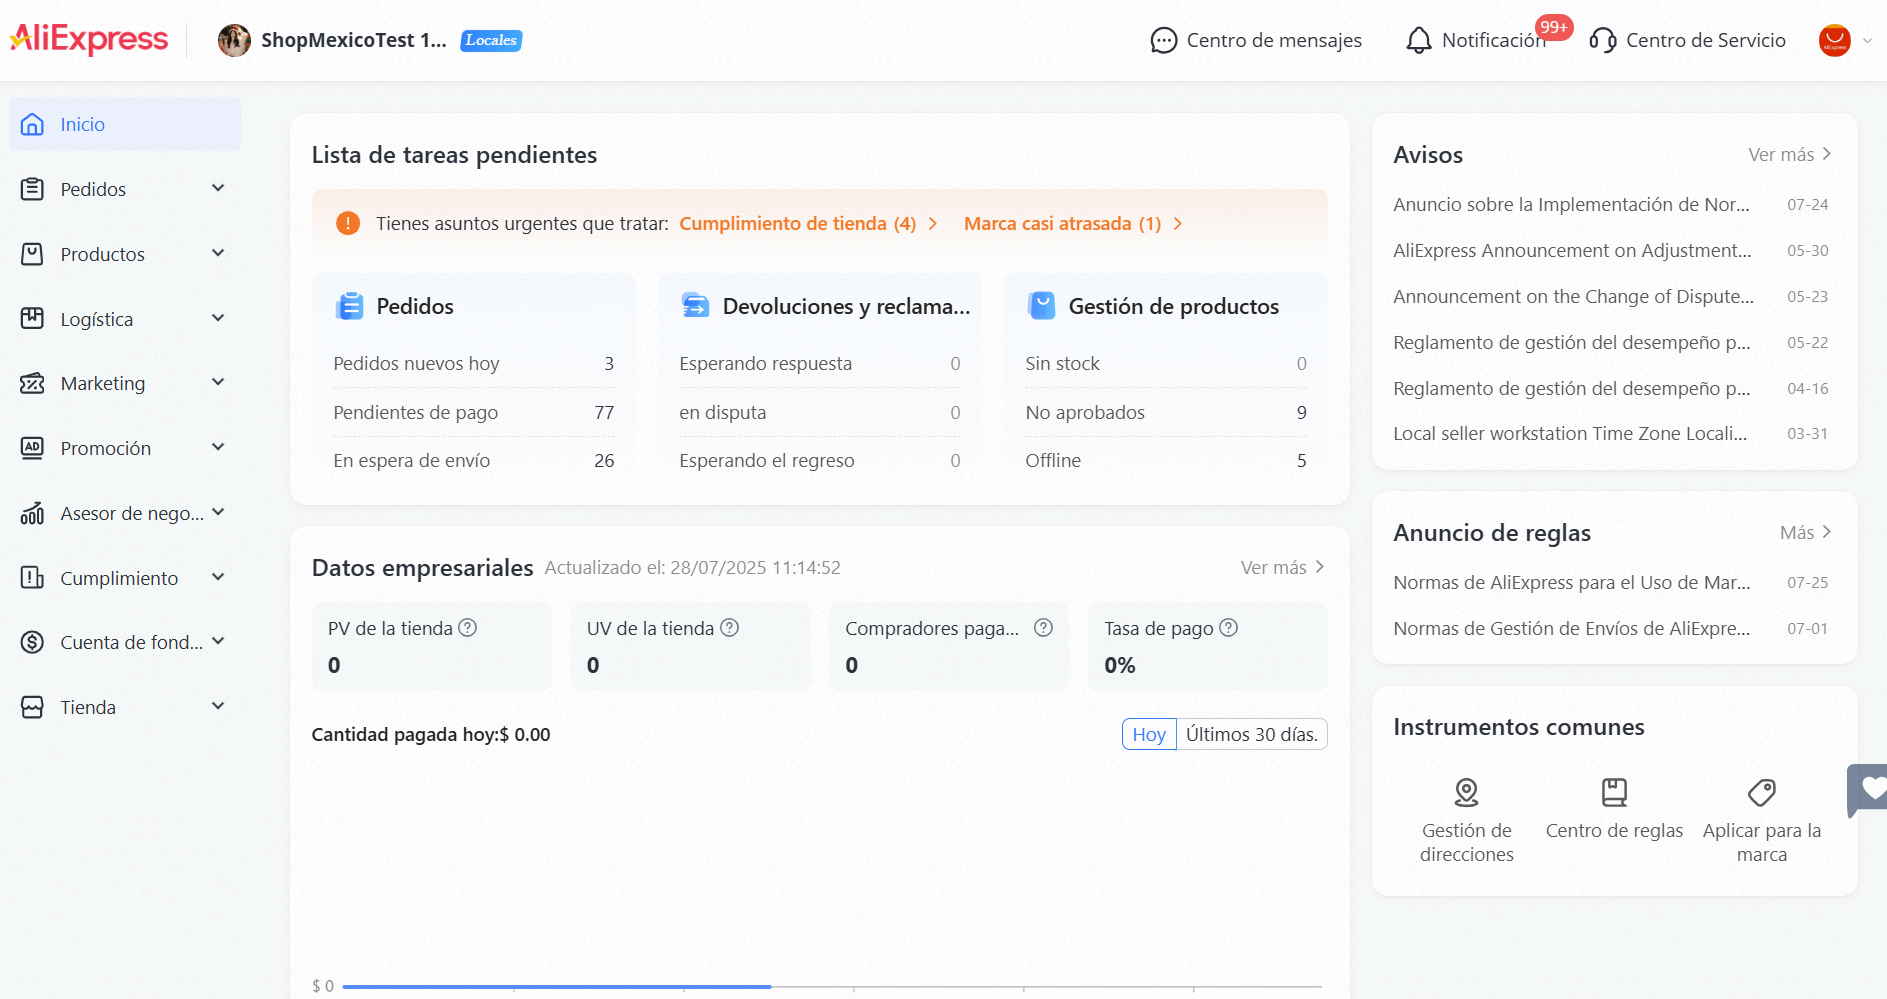
Task: Show help for Compradores pagados
Action: point(1043,627)
